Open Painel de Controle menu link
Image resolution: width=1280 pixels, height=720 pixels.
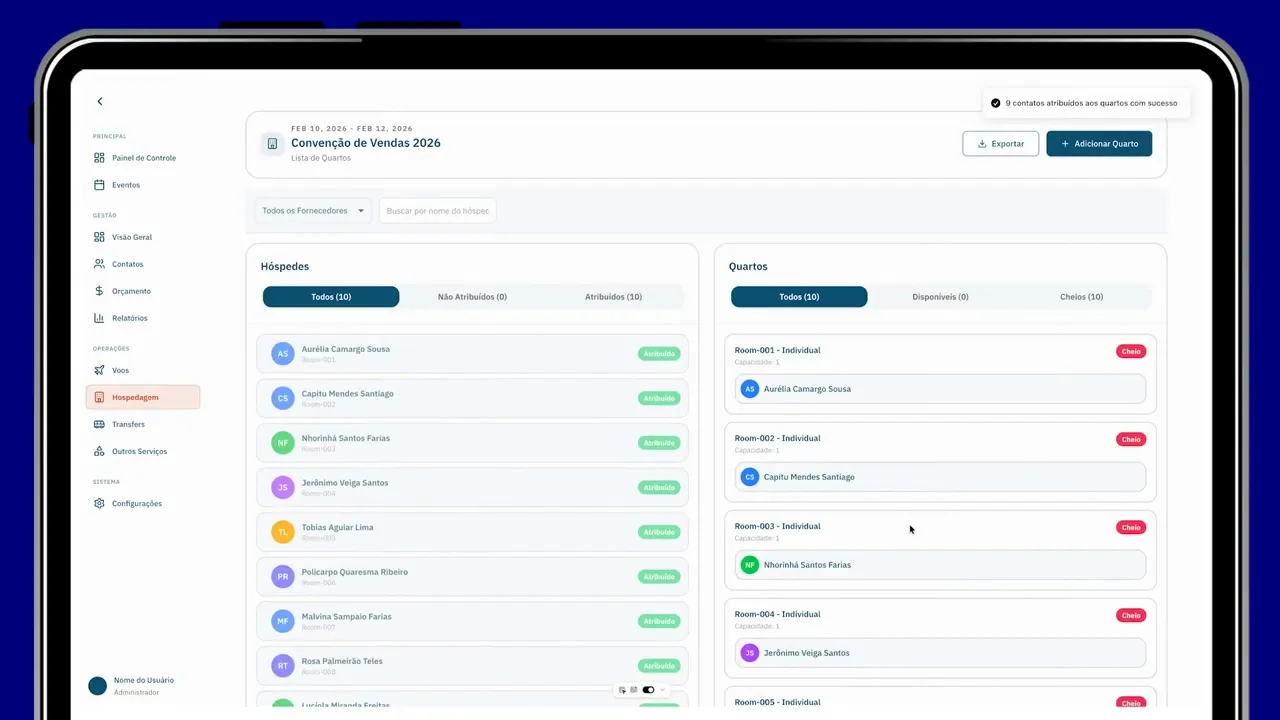click(x=144, y=158)
